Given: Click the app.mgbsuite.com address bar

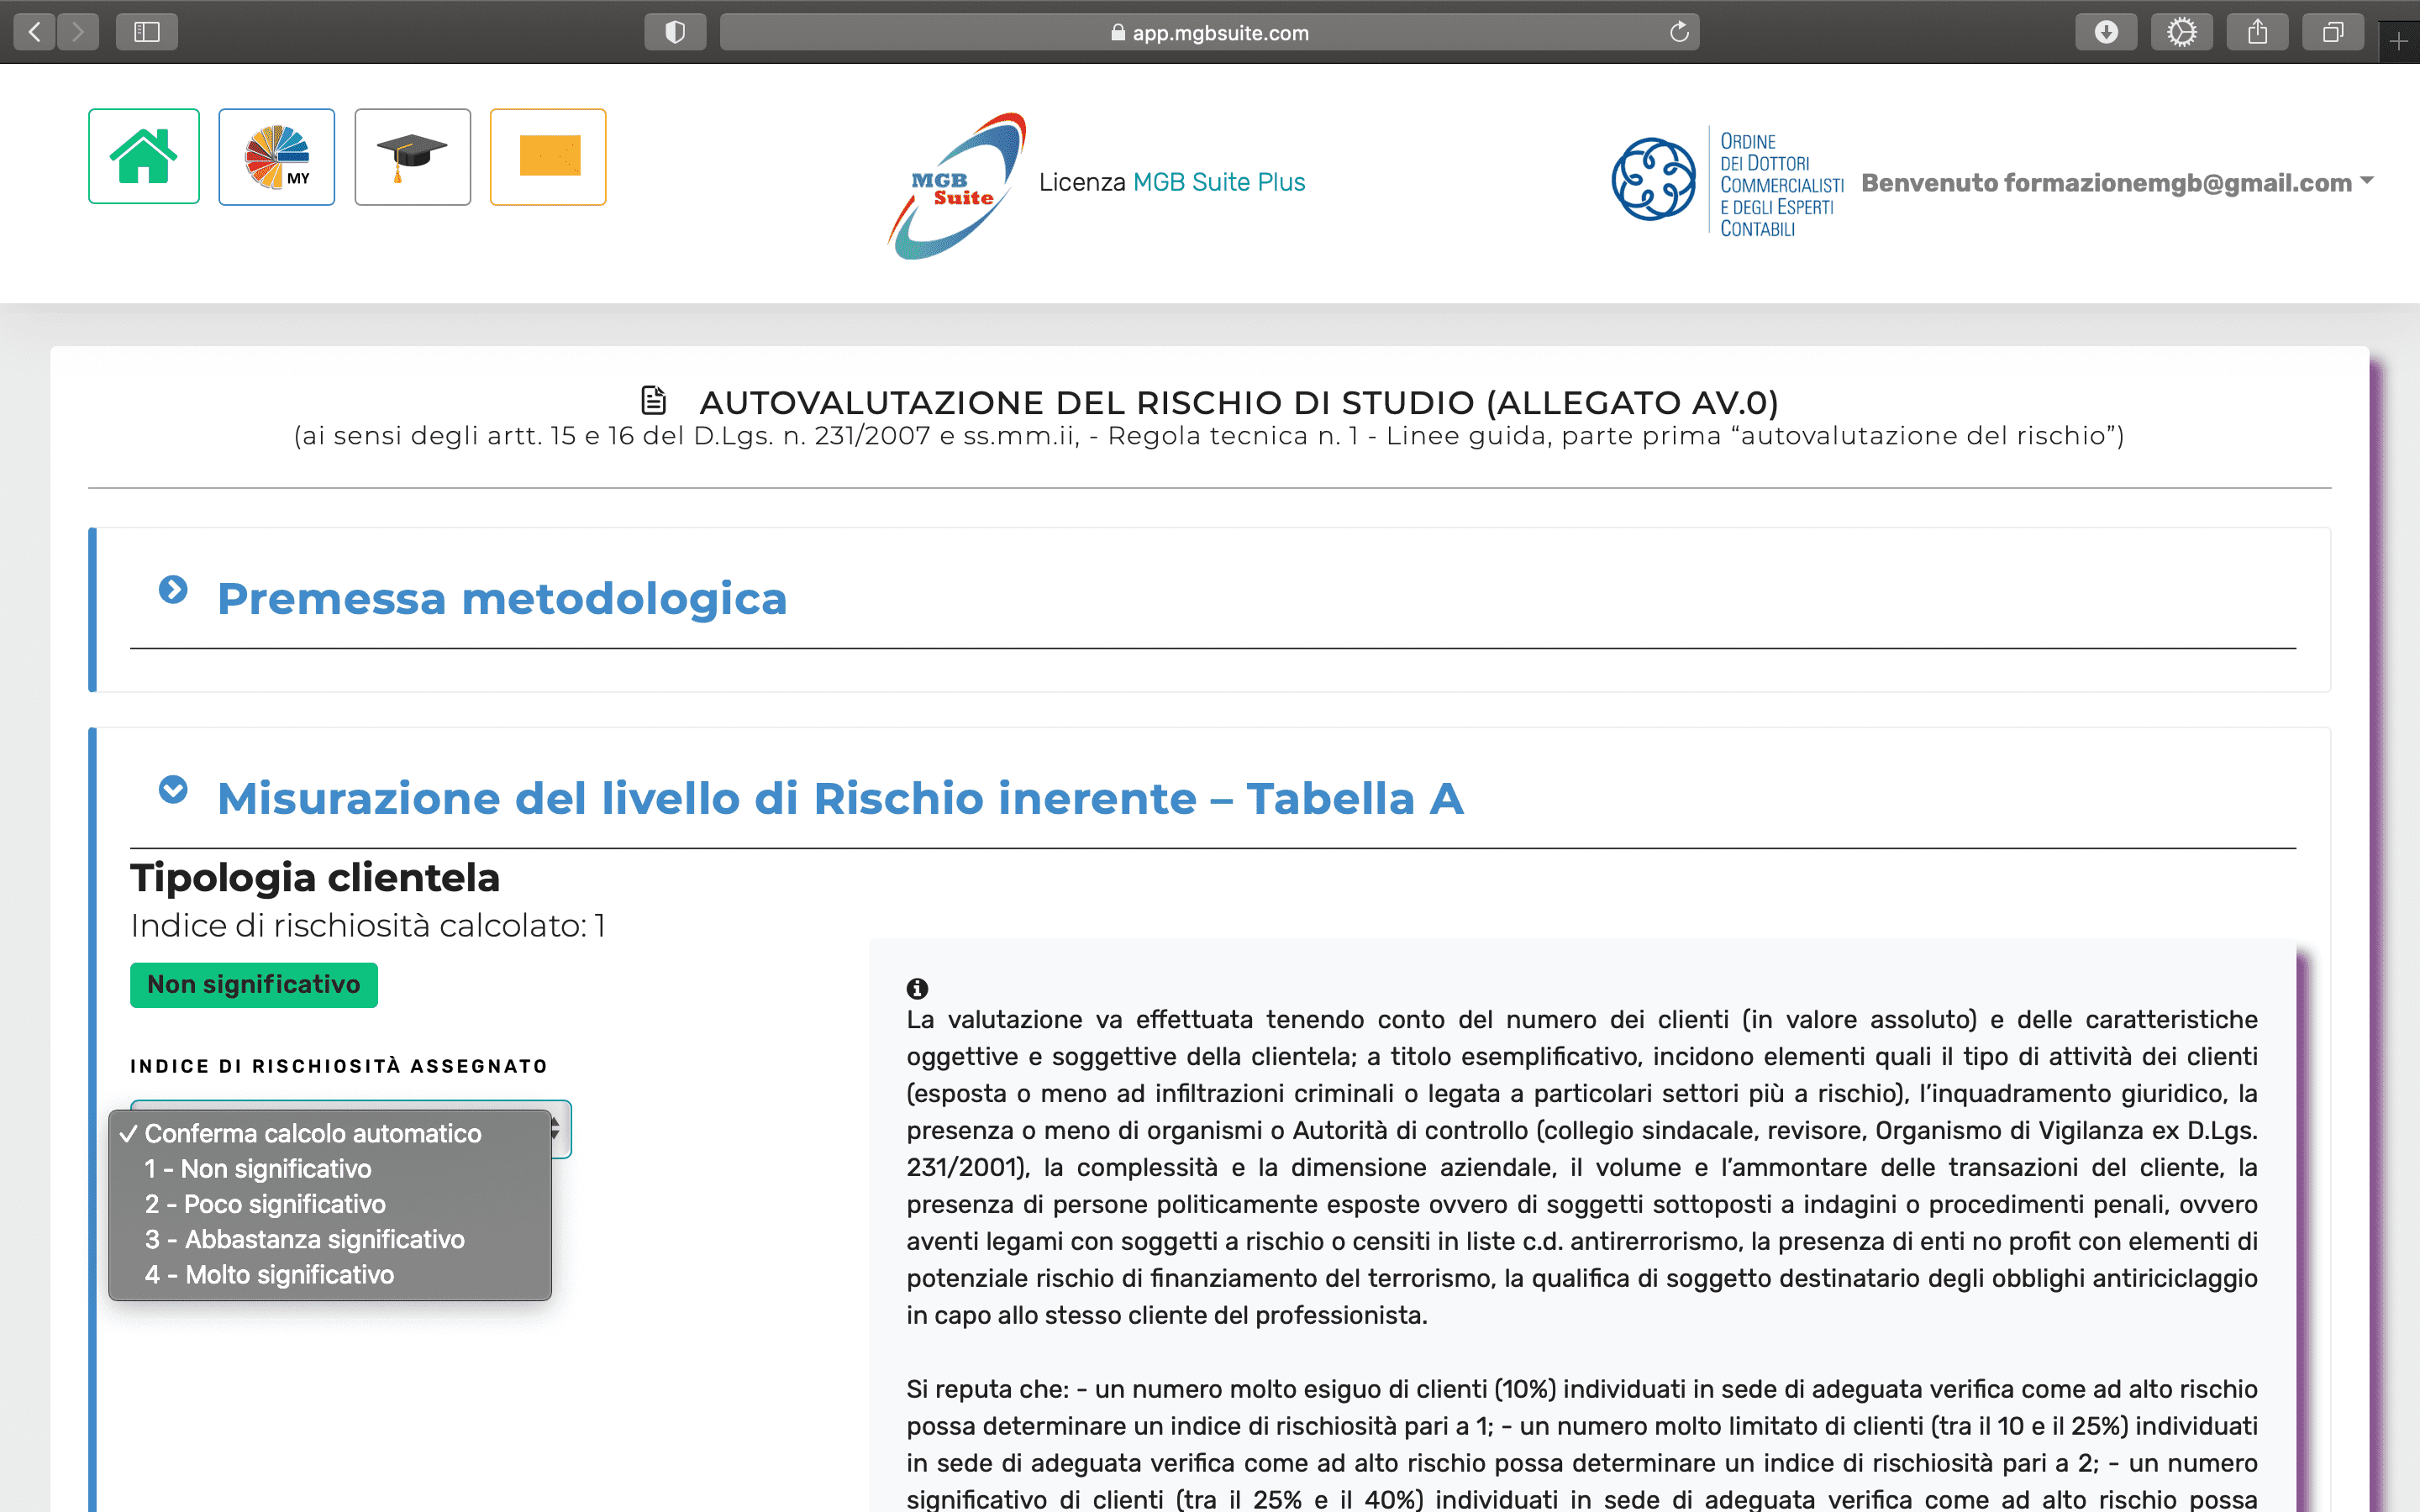Looking at the screenshot, I should pyautogui.click(x=1208, y=32).
